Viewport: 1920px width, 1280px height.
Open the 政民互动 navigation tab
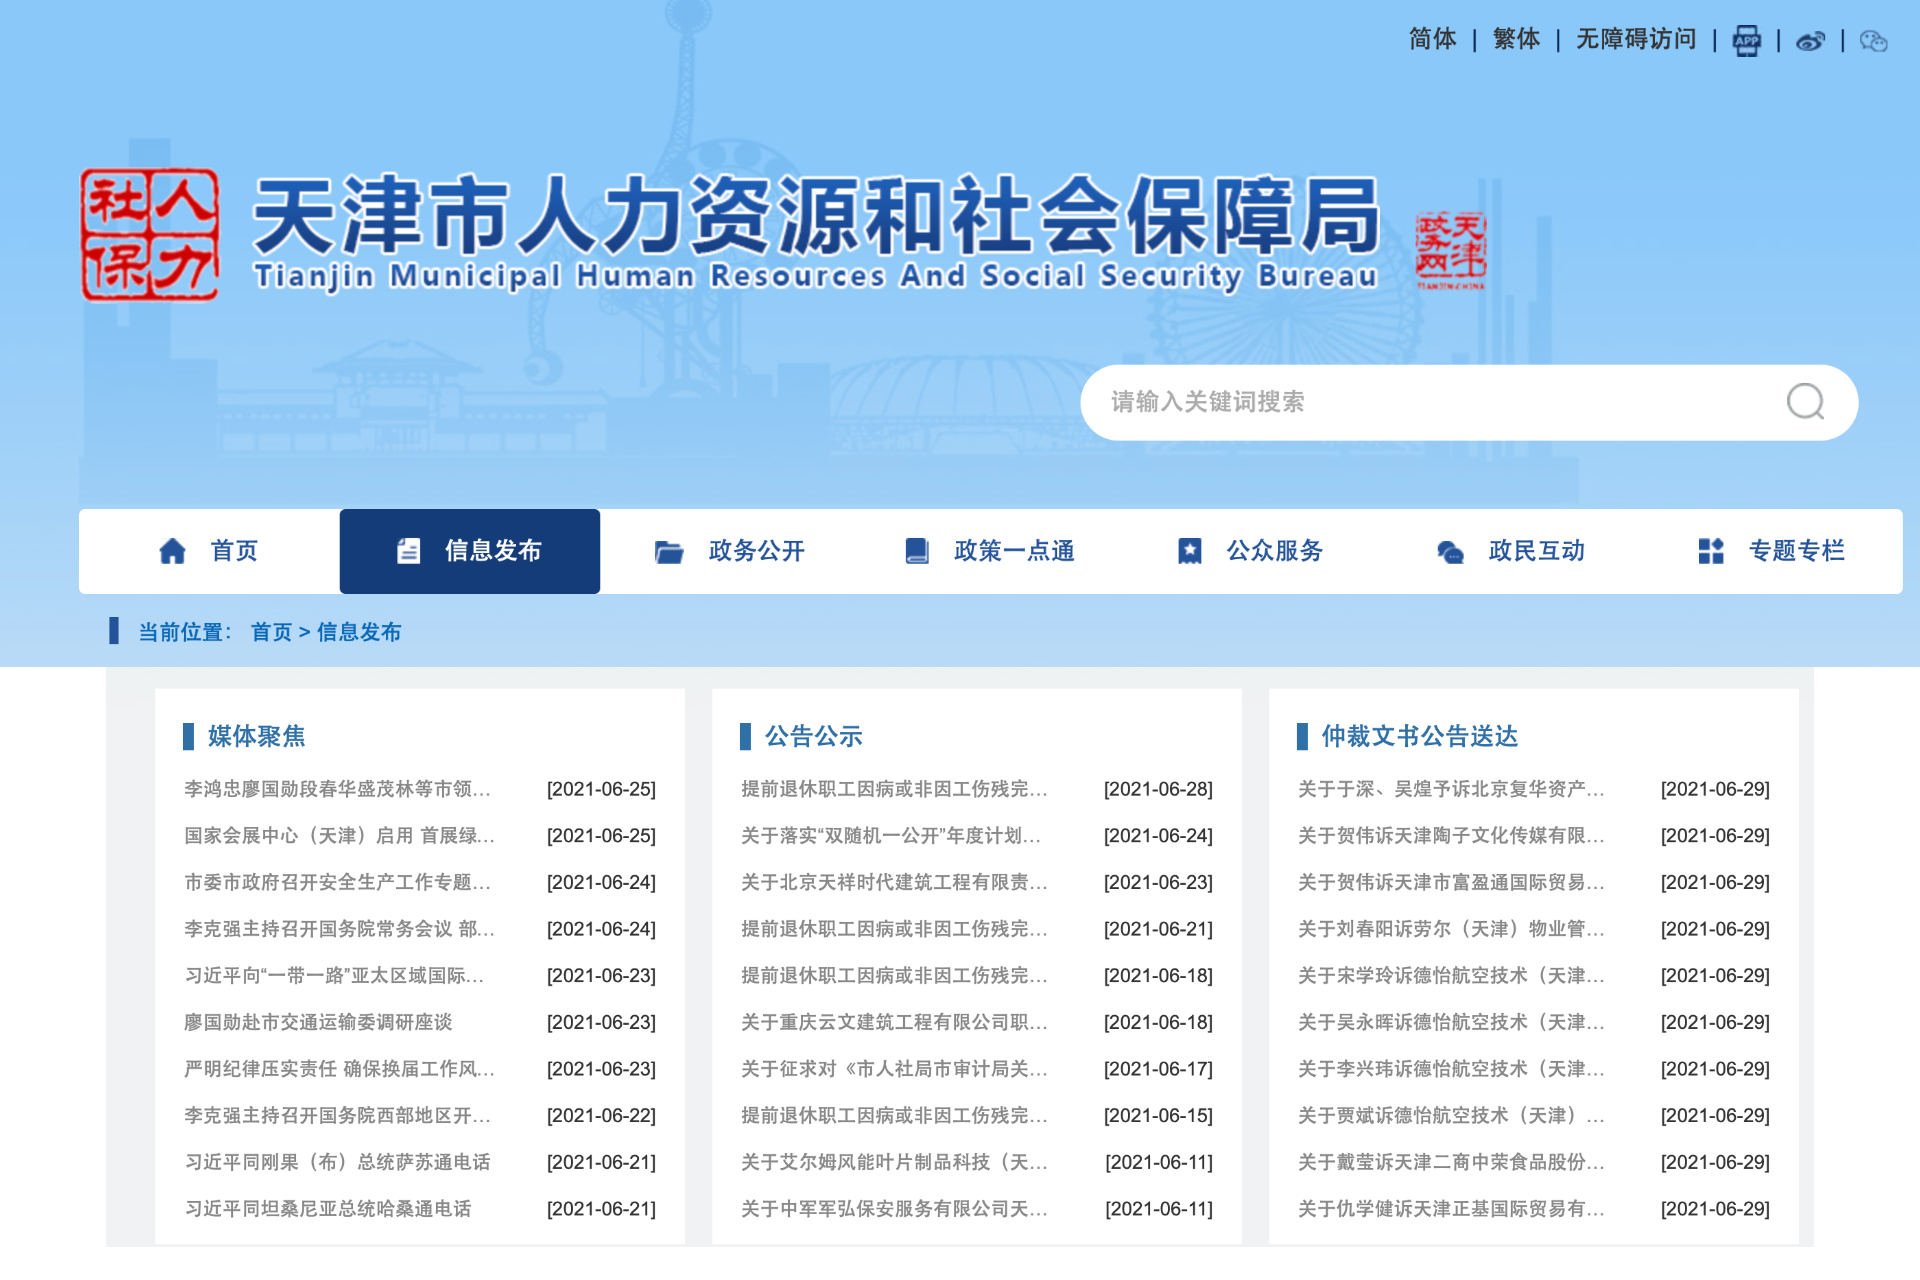(x=1511, y=551)
